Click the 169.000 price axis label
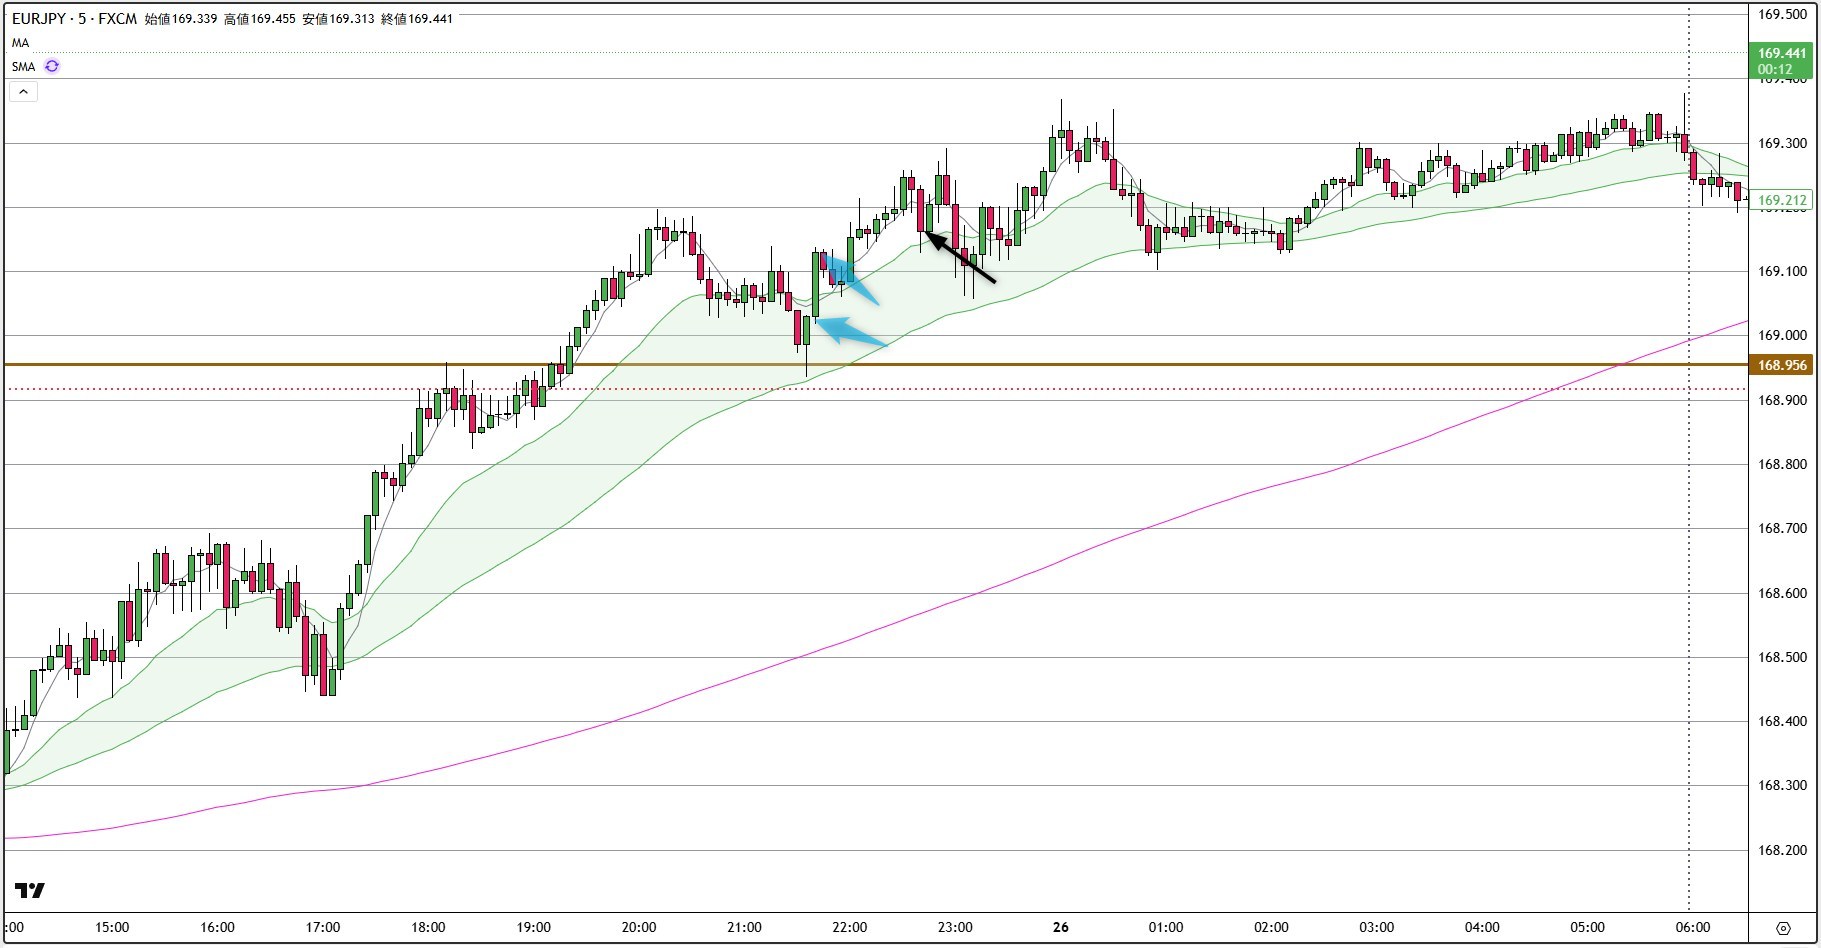 point(1782,336)
